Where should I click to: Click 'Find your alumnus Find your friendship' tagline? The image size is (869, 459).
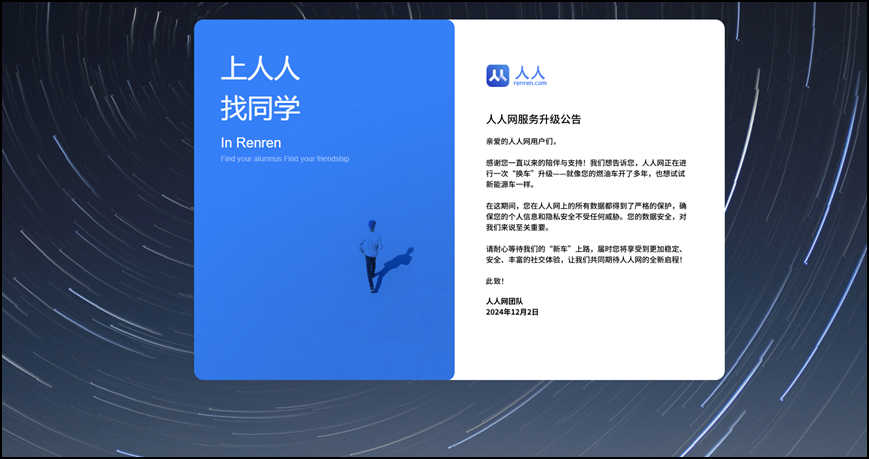click(x=285, y=159)
